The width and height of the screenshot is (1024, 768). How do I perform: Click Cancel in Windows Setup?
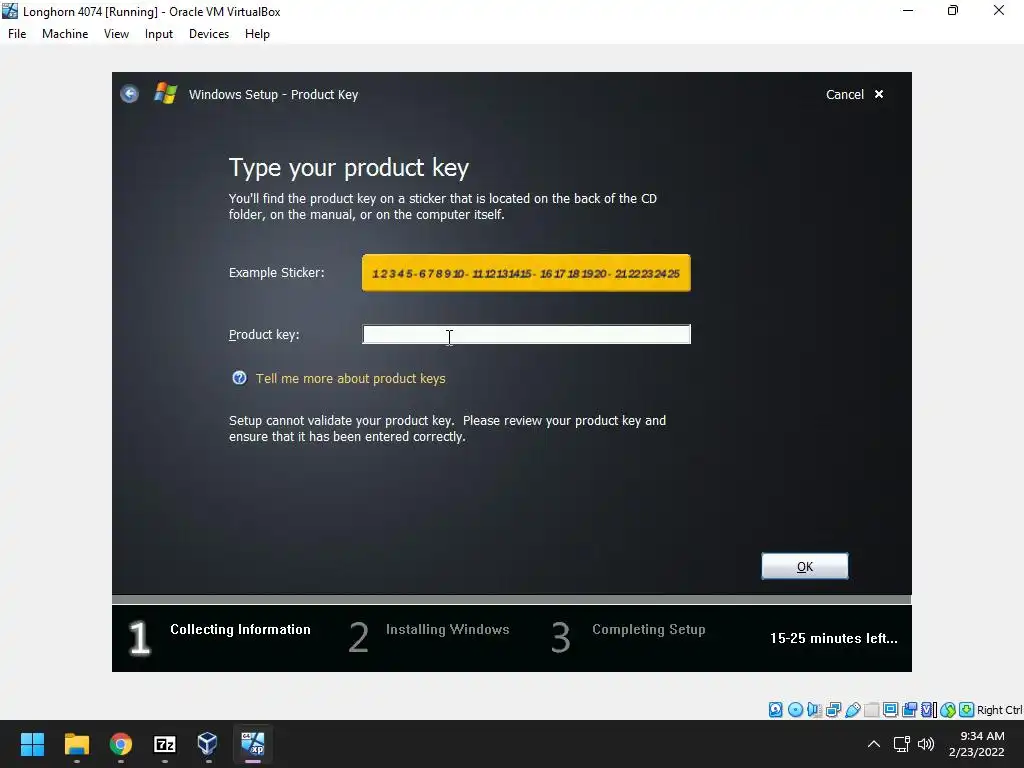[844, 94]
